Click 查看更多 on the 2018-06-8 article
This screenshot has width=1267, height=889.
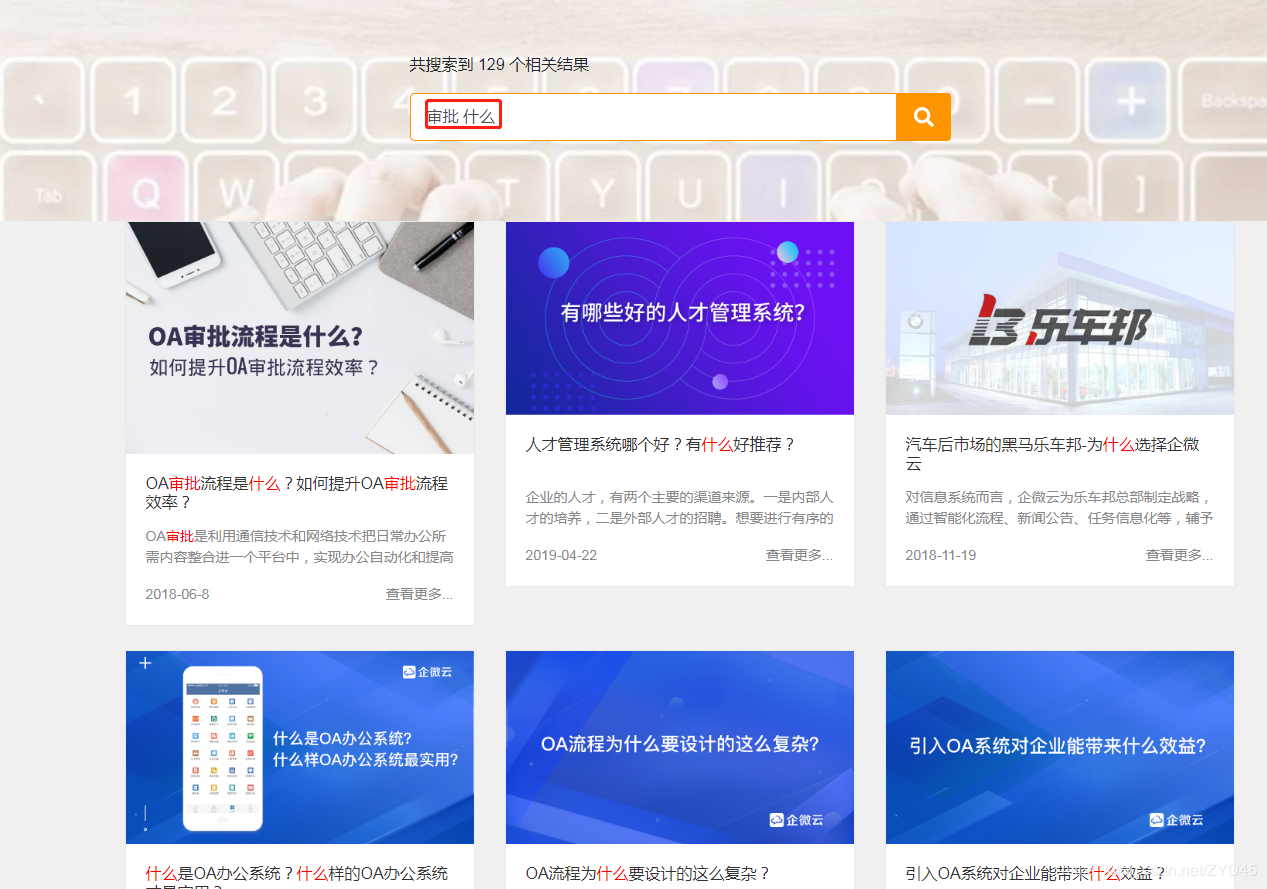[419, 594]
